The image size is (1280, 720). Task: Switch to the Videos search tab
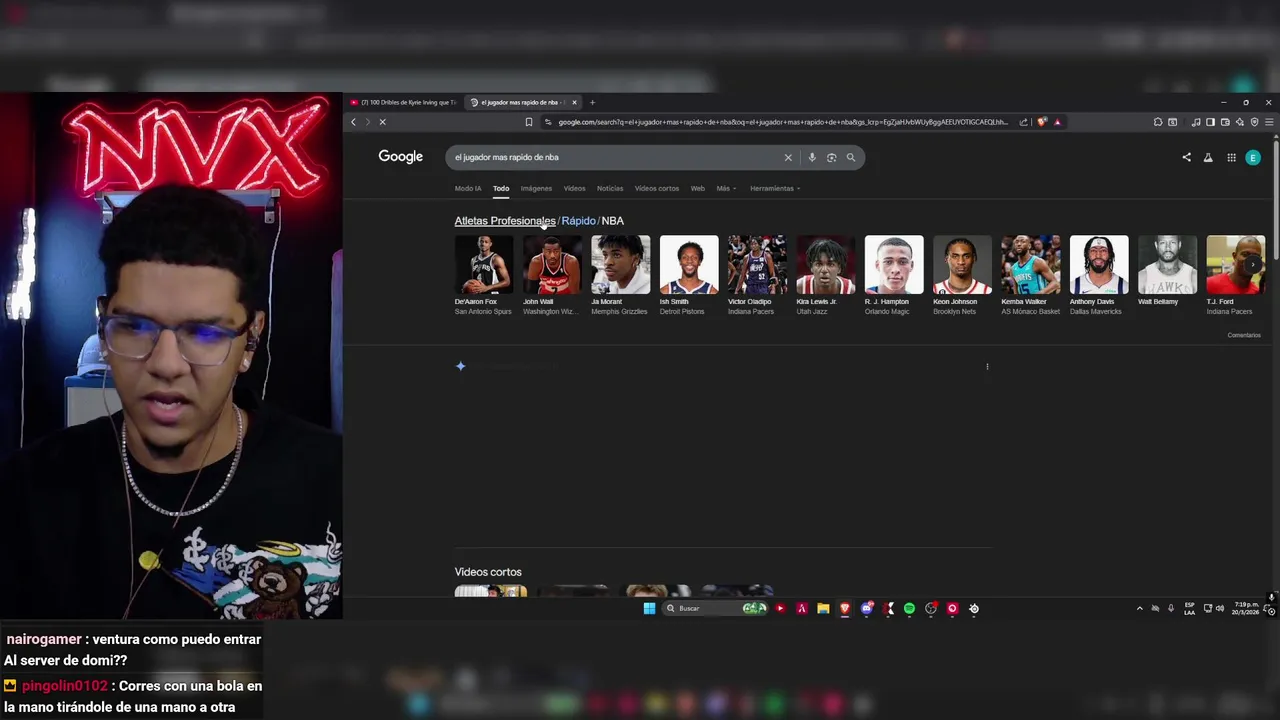[x=574, y=188]
